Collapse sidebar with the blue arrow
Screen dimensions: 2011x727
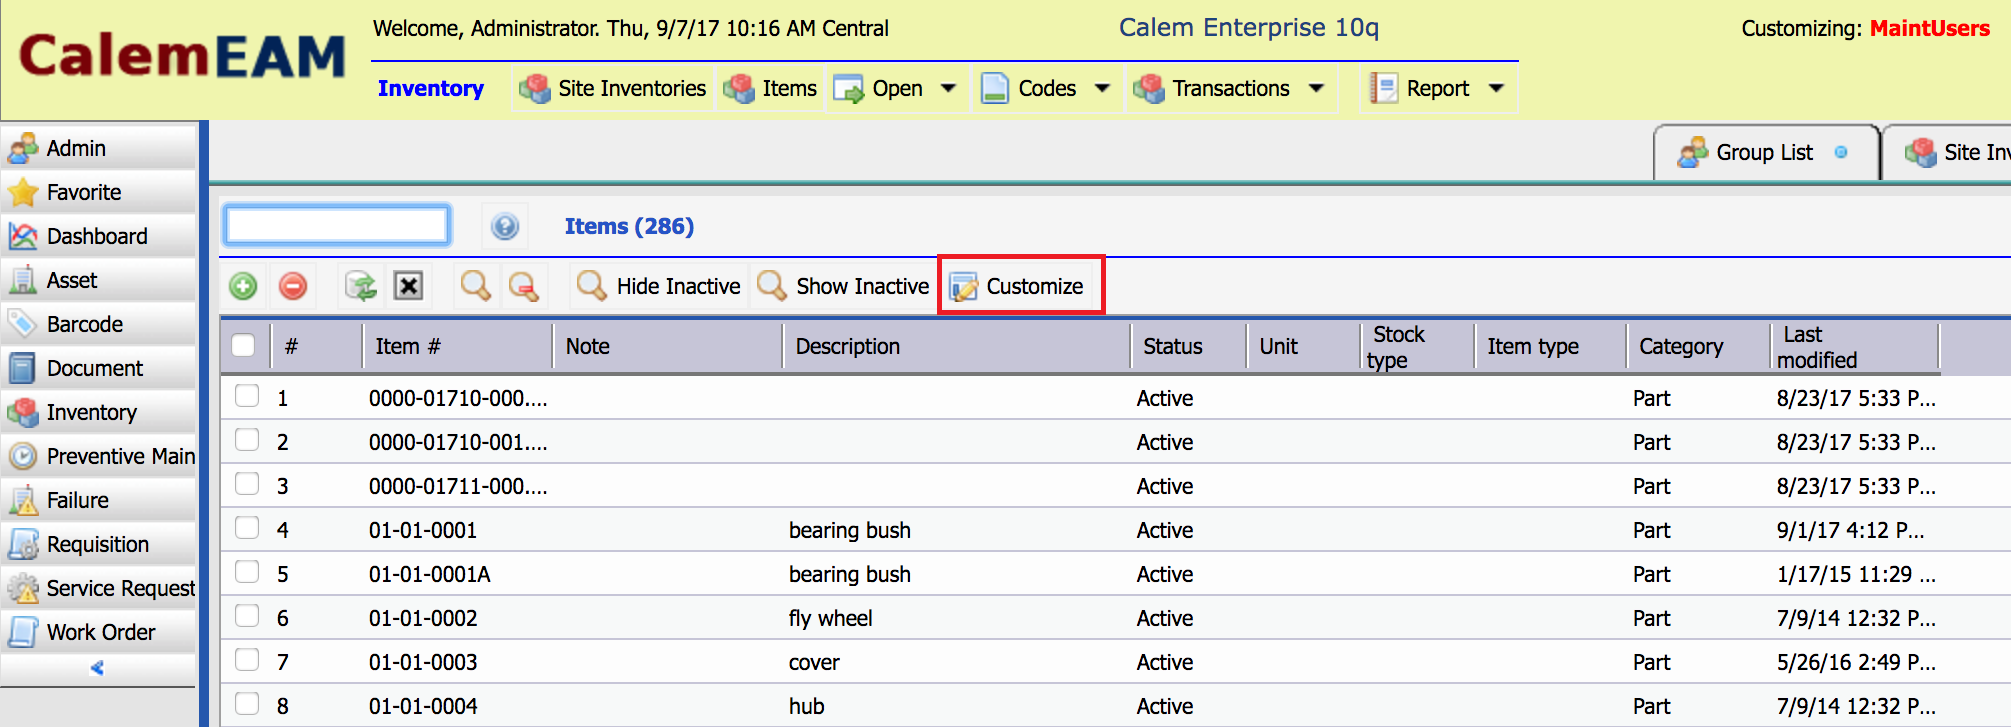pos(97,668)
